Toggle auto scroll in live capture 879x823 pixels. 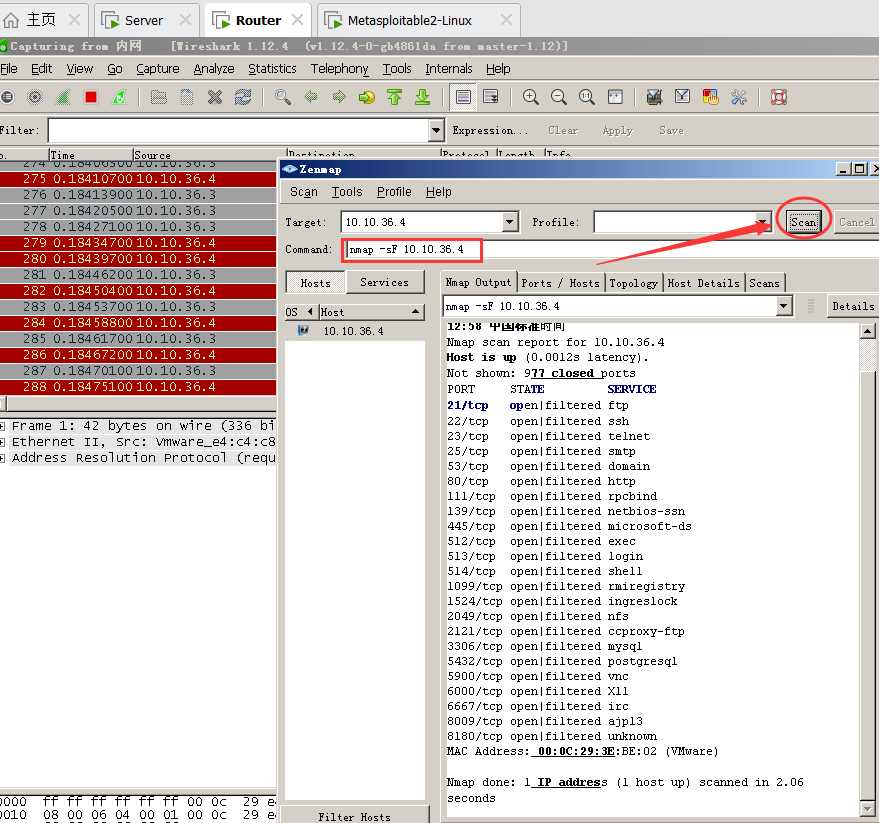coord(491,97)
